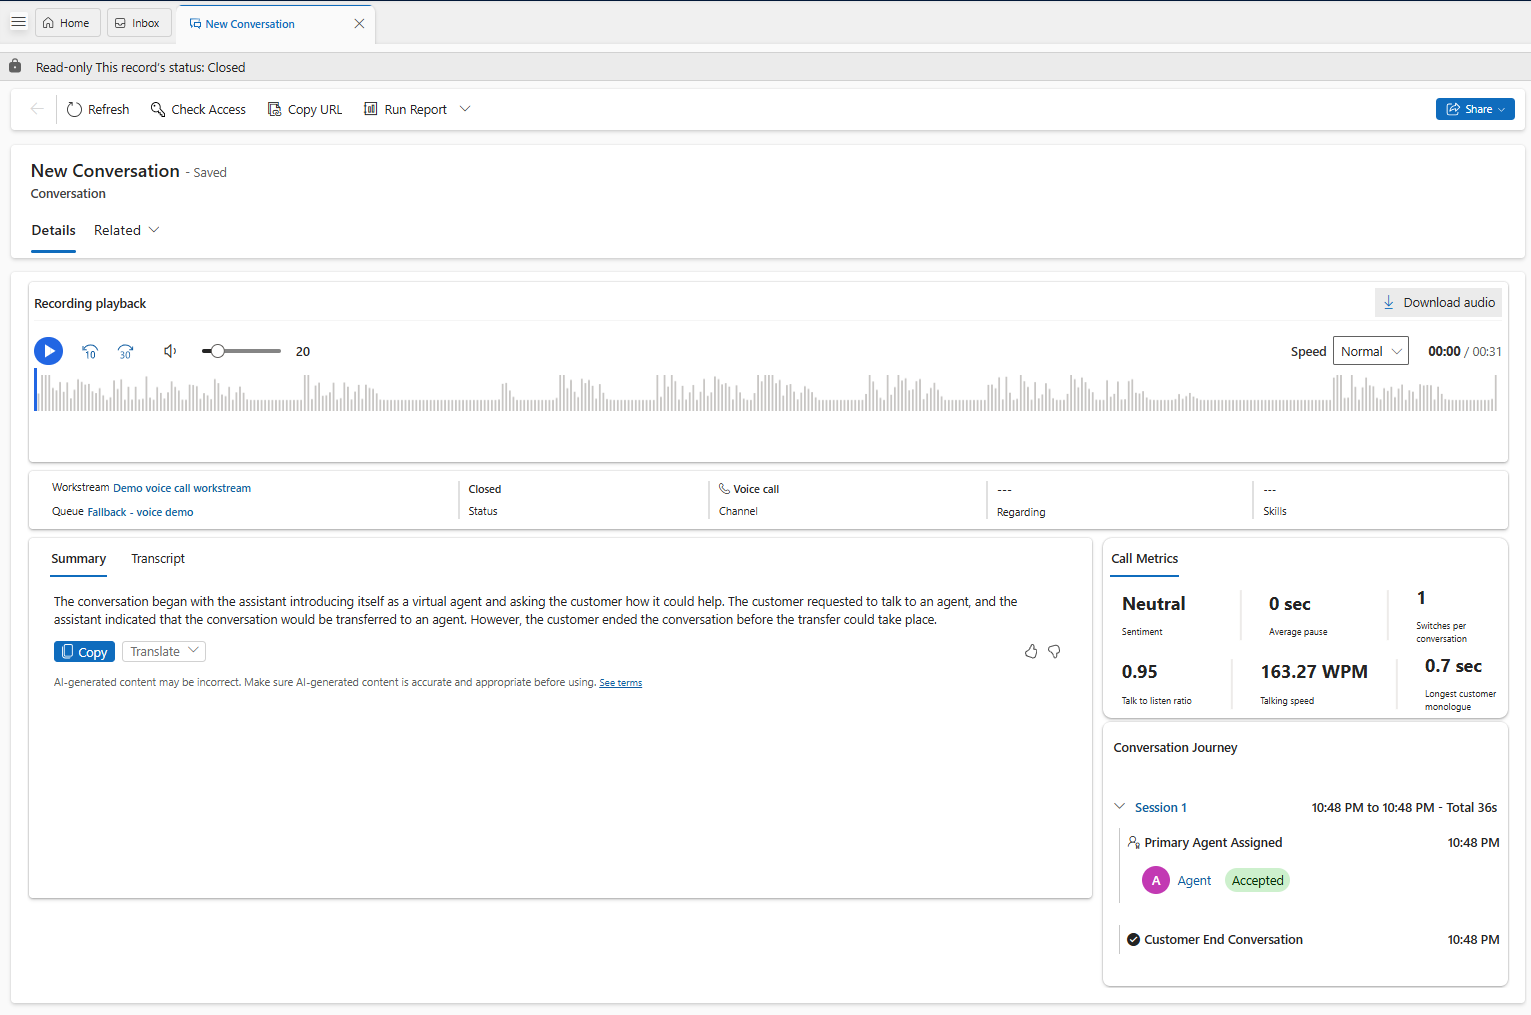This screenshot has width=1531, height=1015.
Task: Skip forward 30 seconds in recording
Action: point(126,351)
